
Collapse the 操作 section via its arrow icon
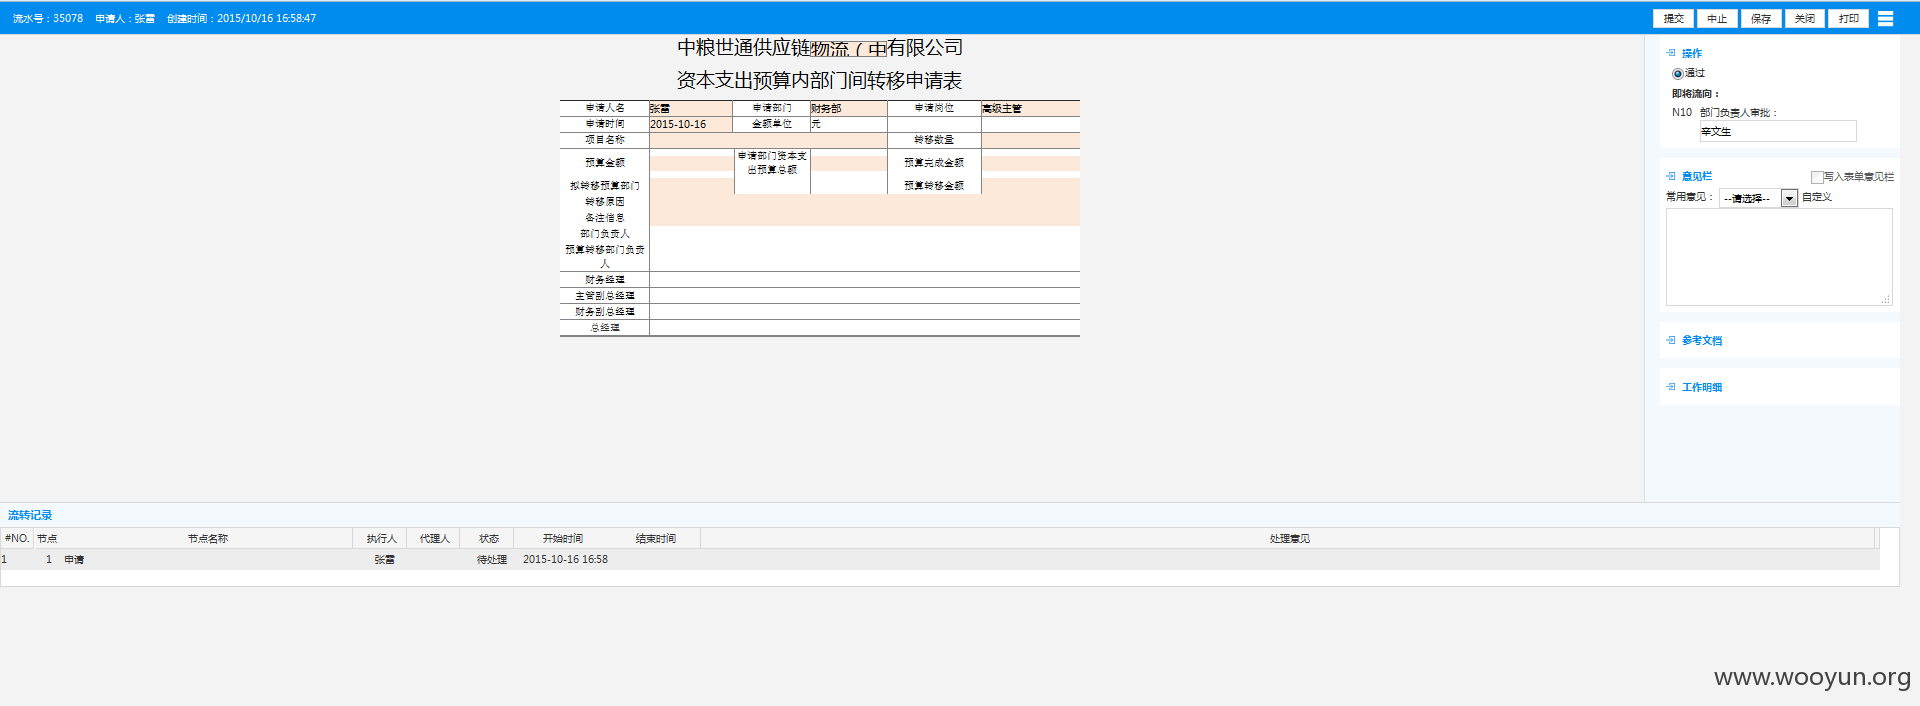1671,53
